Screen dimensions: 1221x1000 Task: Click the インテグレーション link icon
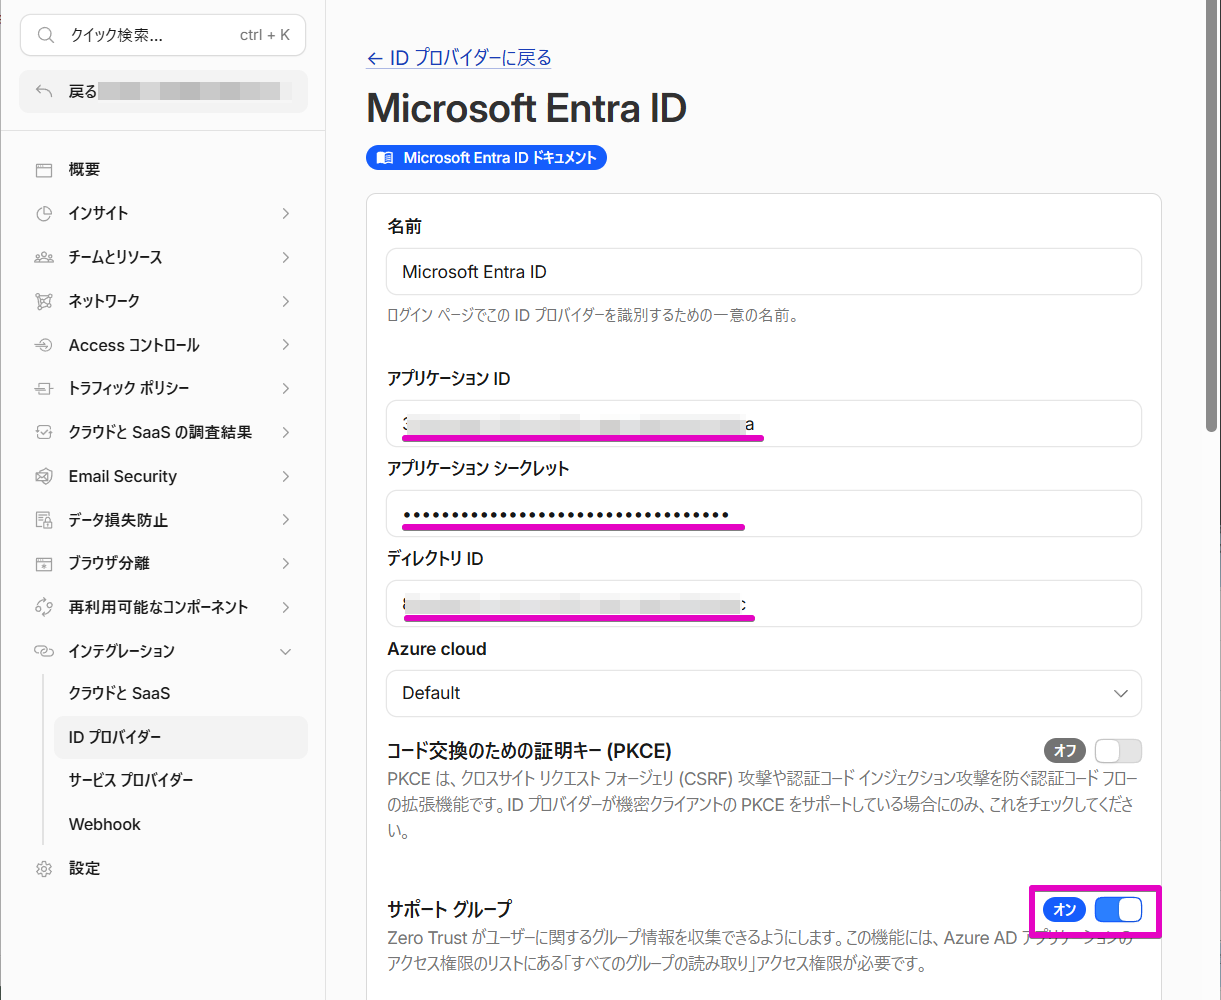[x=44, y=651]
